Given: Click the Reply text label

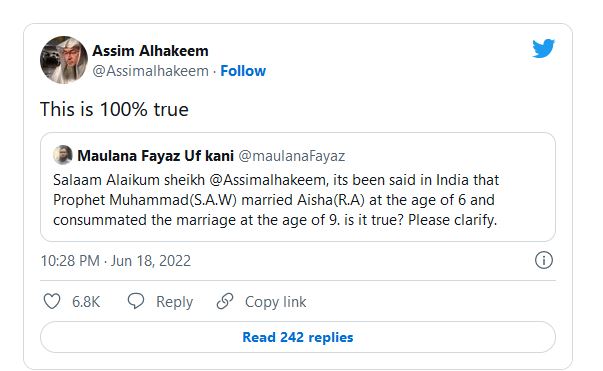Looking at the screenshot, I should coord(174,302).
